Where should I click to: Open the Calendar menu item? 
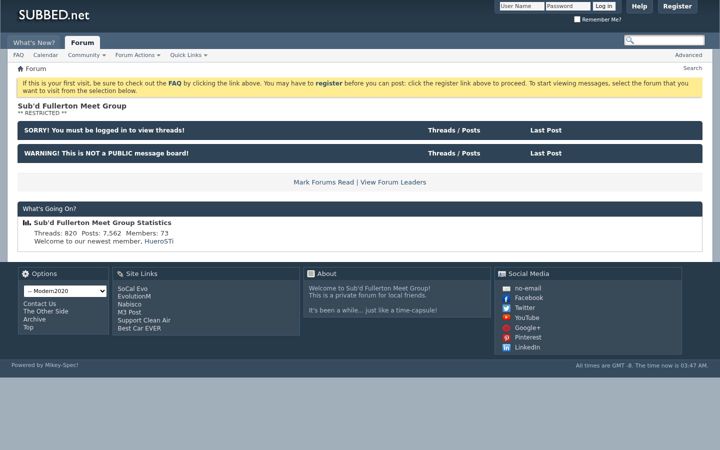coord(45,55)
